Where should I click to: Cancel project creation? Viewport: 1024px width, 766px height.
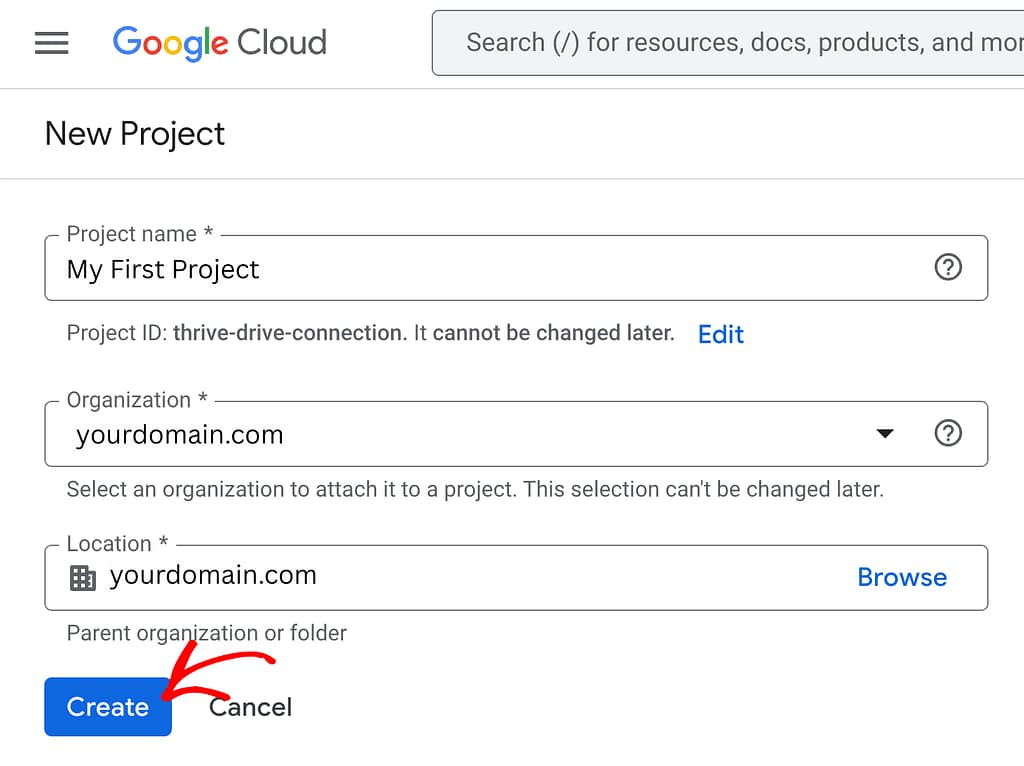(250, 707)
